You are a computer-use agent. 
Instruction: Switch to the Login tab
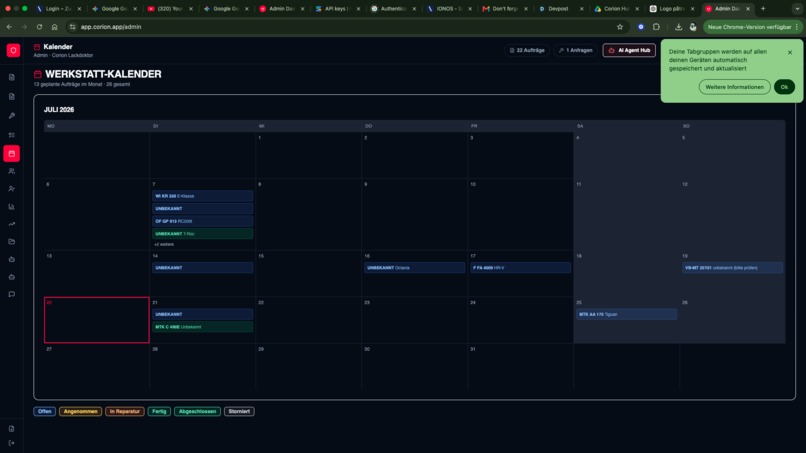tap(57, 9)
